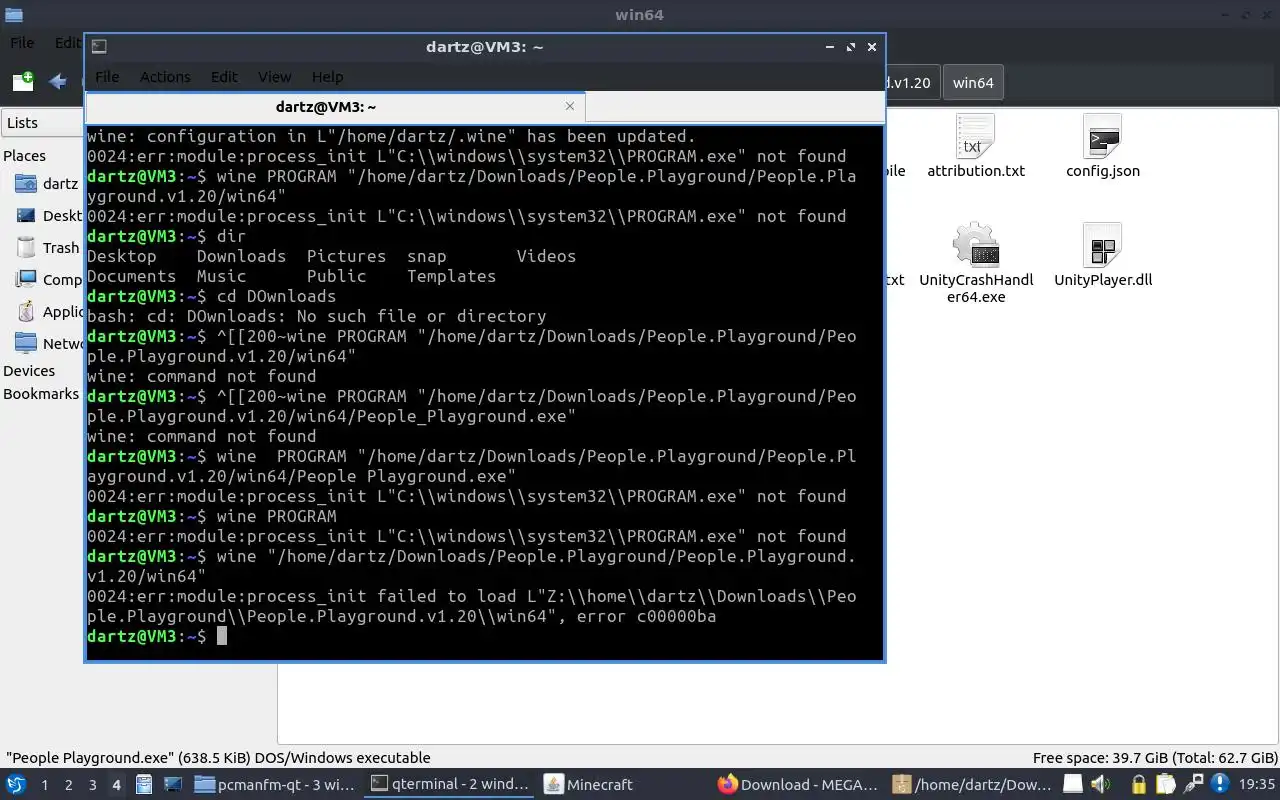Screen dimensions: 1280x800
Task: Select the attribution.txt file icon
Action: coord(975,136)
